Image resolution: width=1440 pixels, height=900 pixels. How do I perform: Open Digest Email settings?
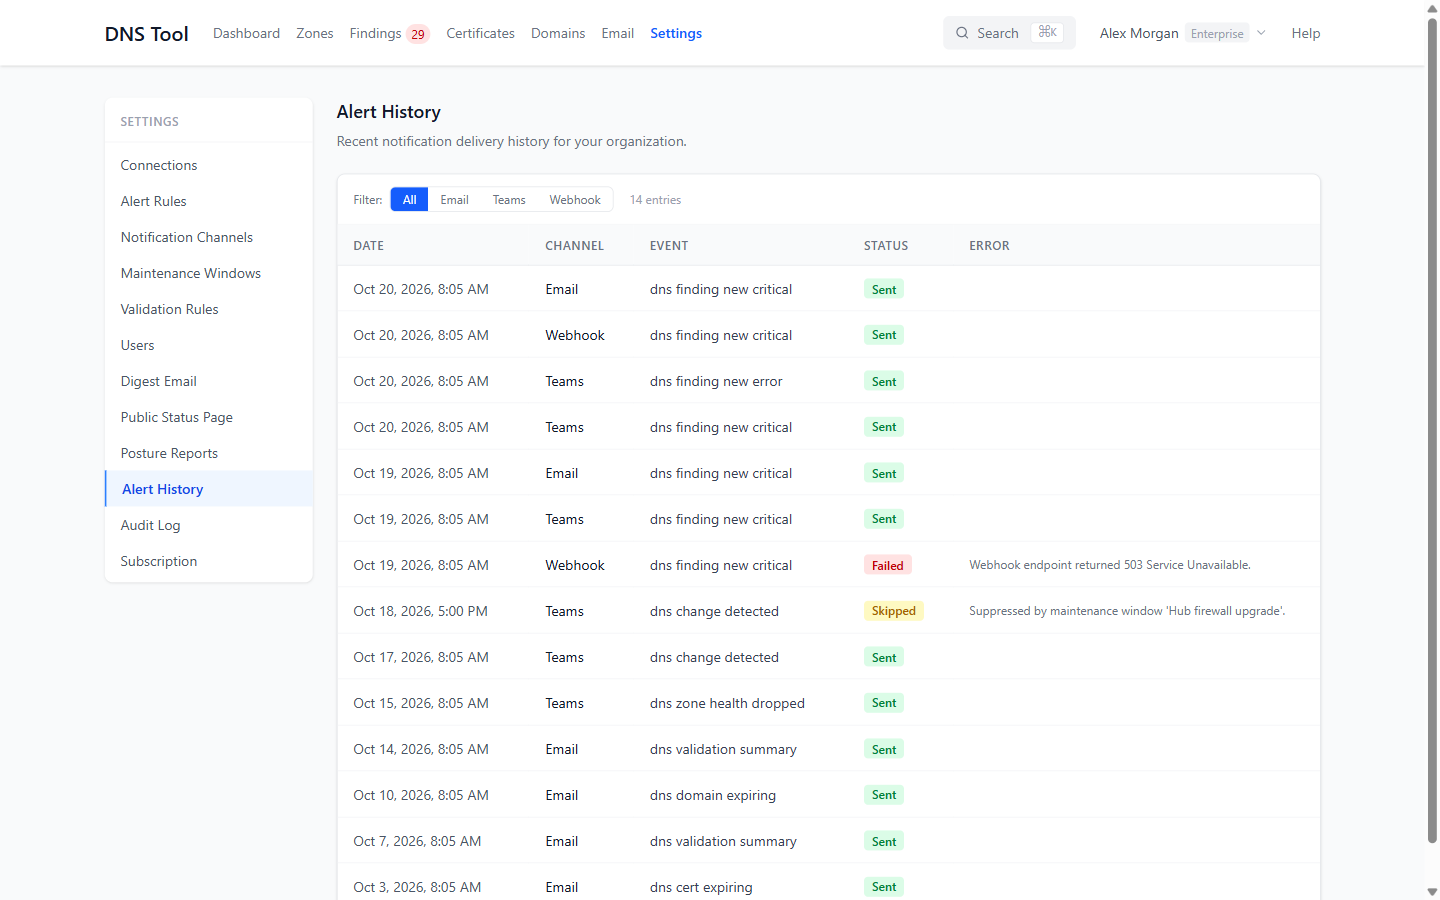point(209,381)
